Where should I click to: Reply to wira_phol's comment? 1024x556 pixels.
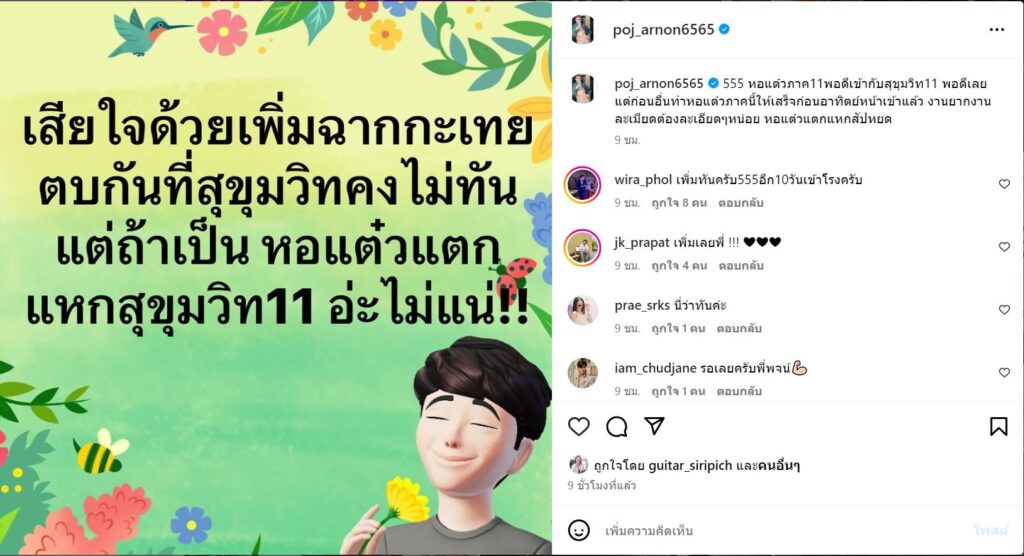[741, 203]
